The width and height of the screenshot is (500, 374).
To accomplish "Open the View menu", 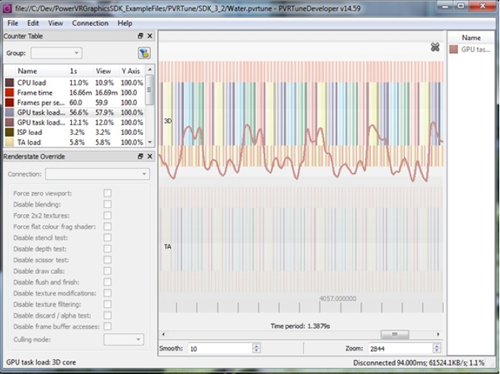I will (x=55, y=23).
